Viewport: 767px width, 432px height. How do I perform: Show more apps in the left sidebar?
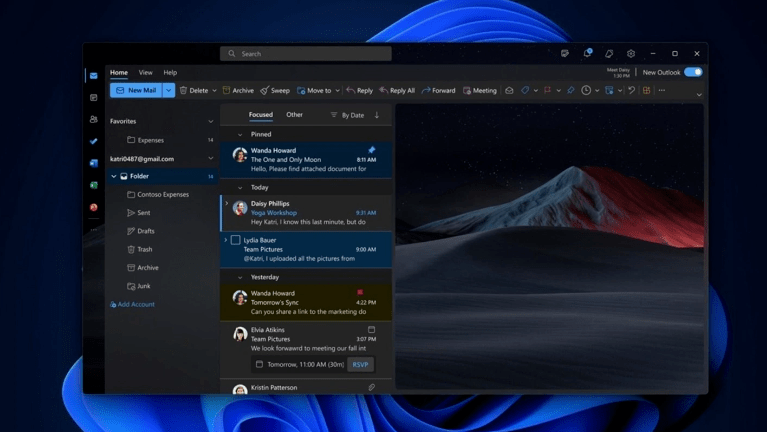pyautogui.click(x=93, y=229)
